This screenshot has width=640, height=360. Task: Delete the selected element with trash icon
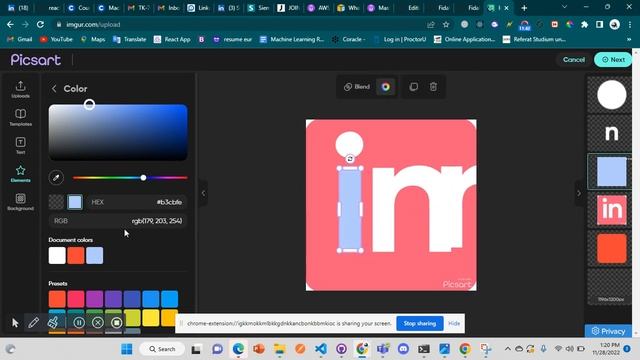click(433, 87)
